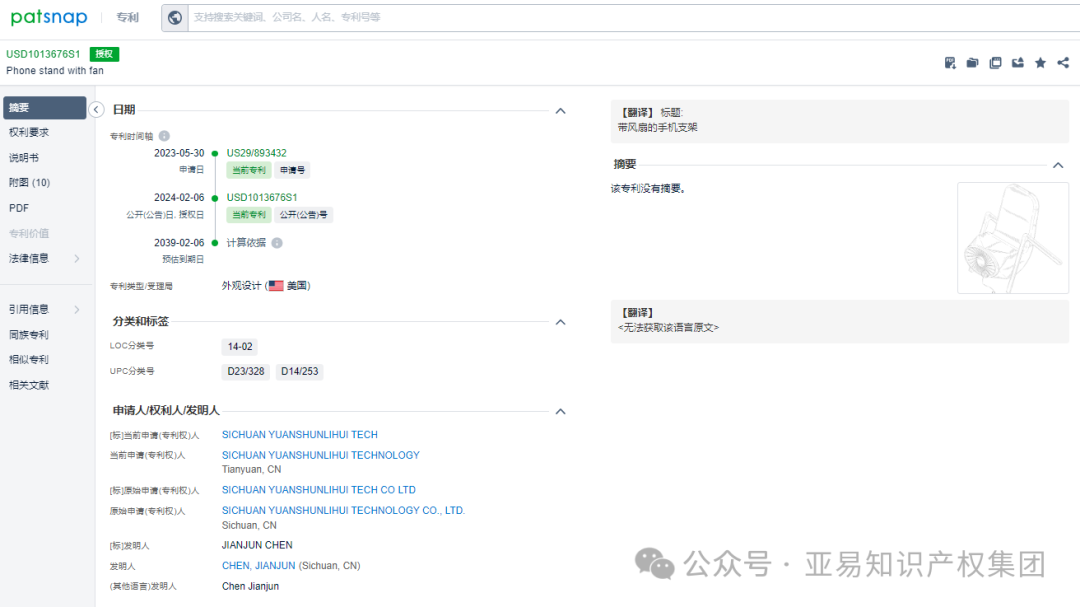Click the 专利 label next to the logo
This screenshot has height=607, width=1080.
127,17
